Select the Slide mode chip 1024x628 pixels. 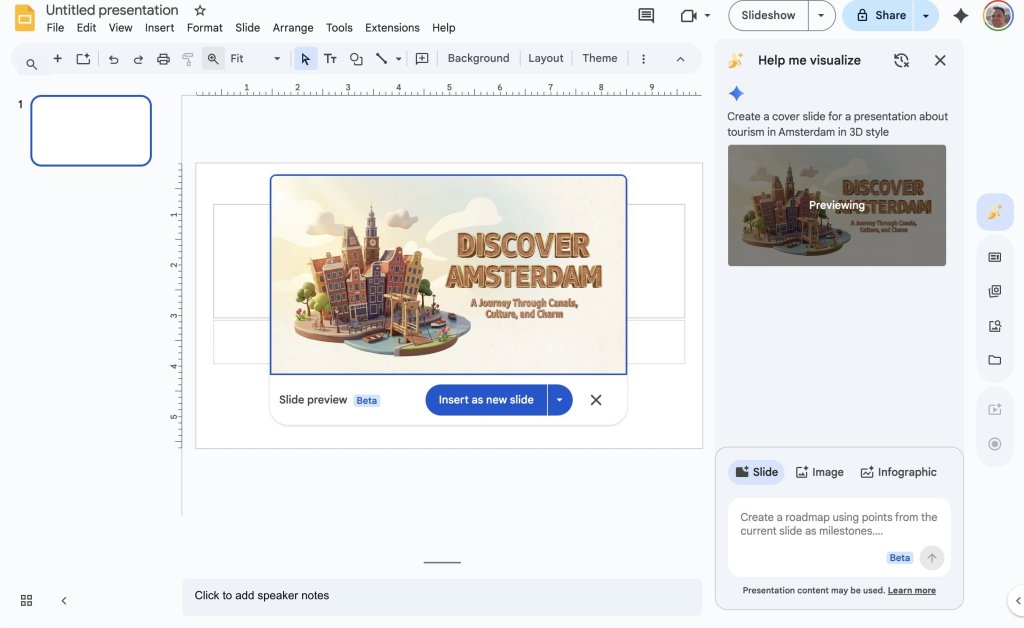[x=756, y=472]
